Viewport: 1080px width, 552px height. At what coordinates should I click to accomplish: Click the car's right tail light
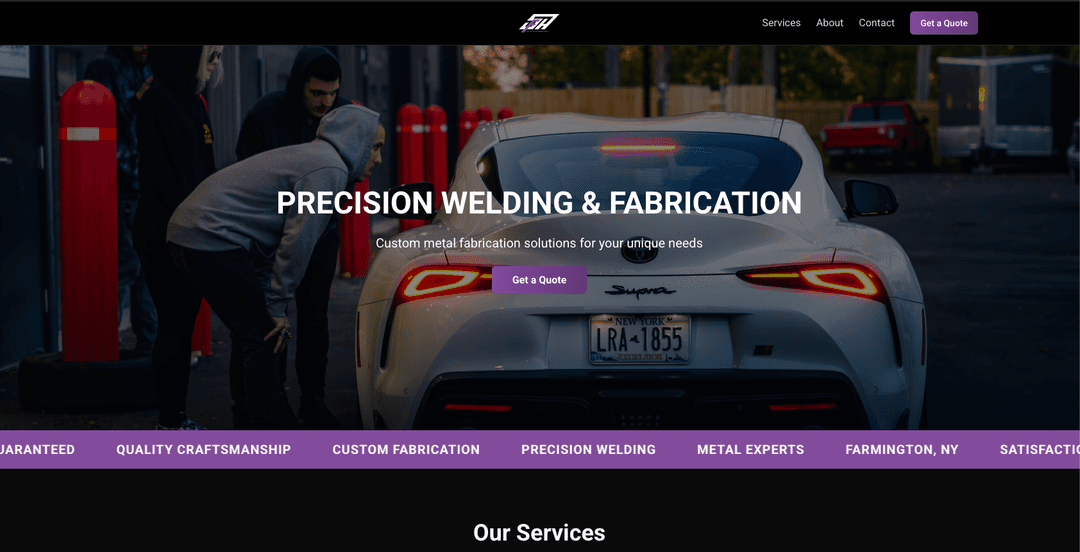(x=811, y=280)
